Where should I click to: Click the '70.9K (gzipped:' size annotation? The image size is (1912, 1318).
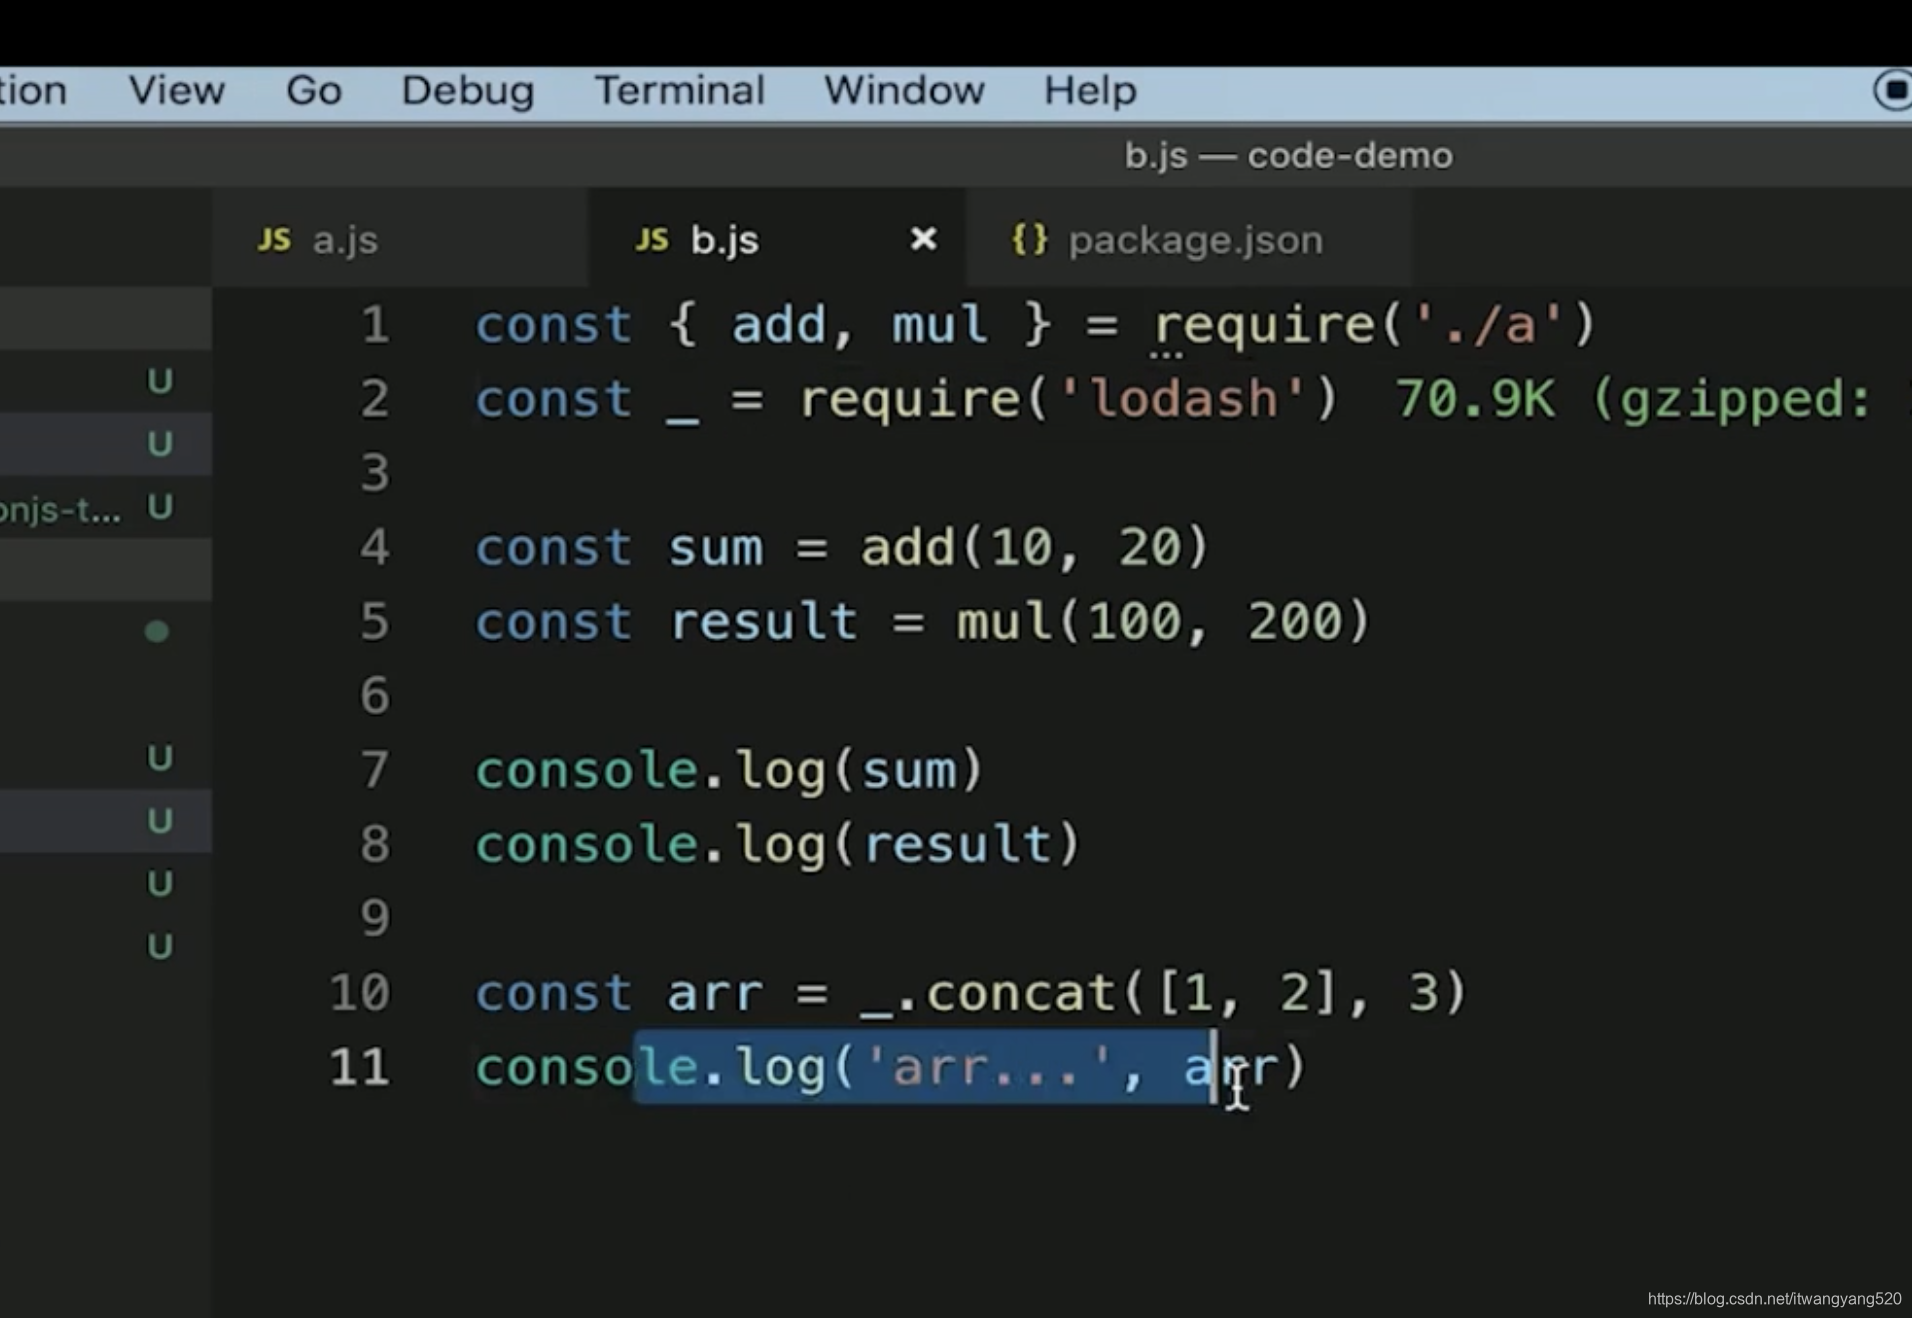click(x=1634, y=400)
